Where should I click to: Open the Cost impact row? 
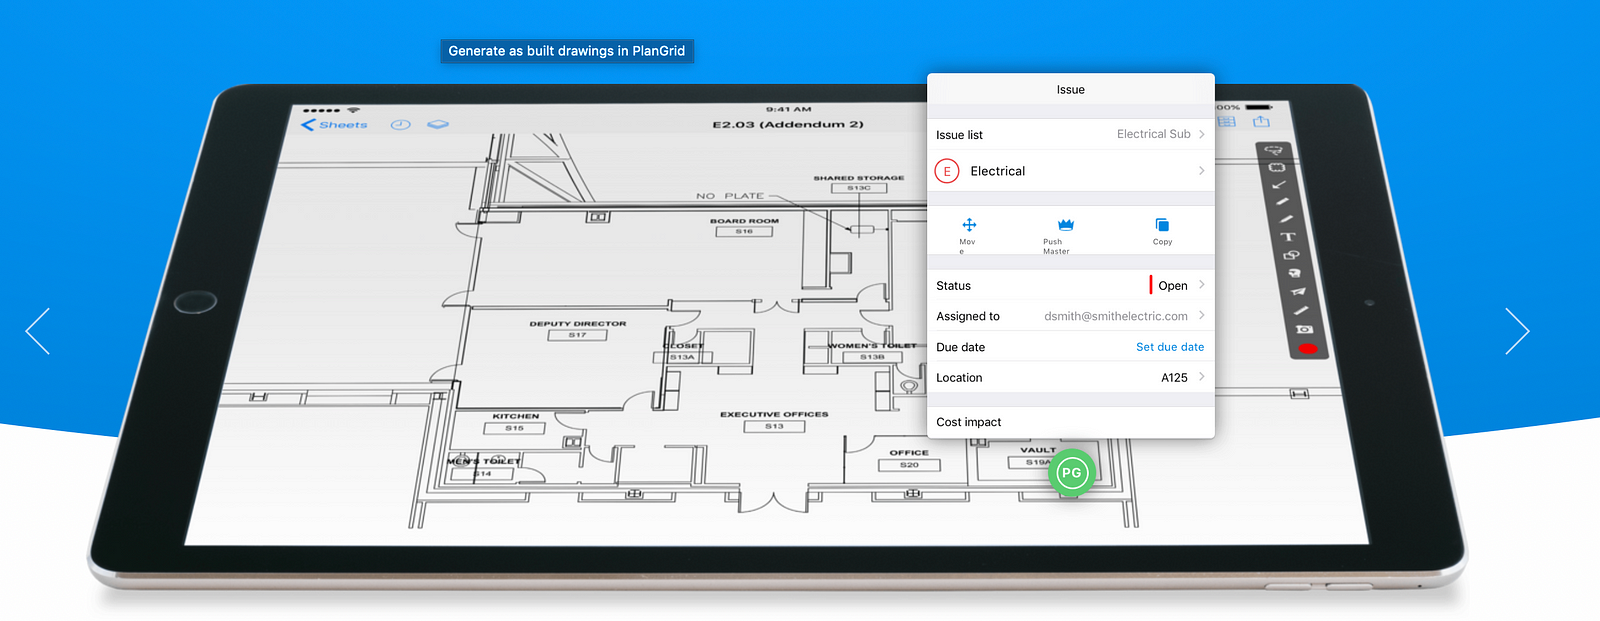(x=1071, y=422)
